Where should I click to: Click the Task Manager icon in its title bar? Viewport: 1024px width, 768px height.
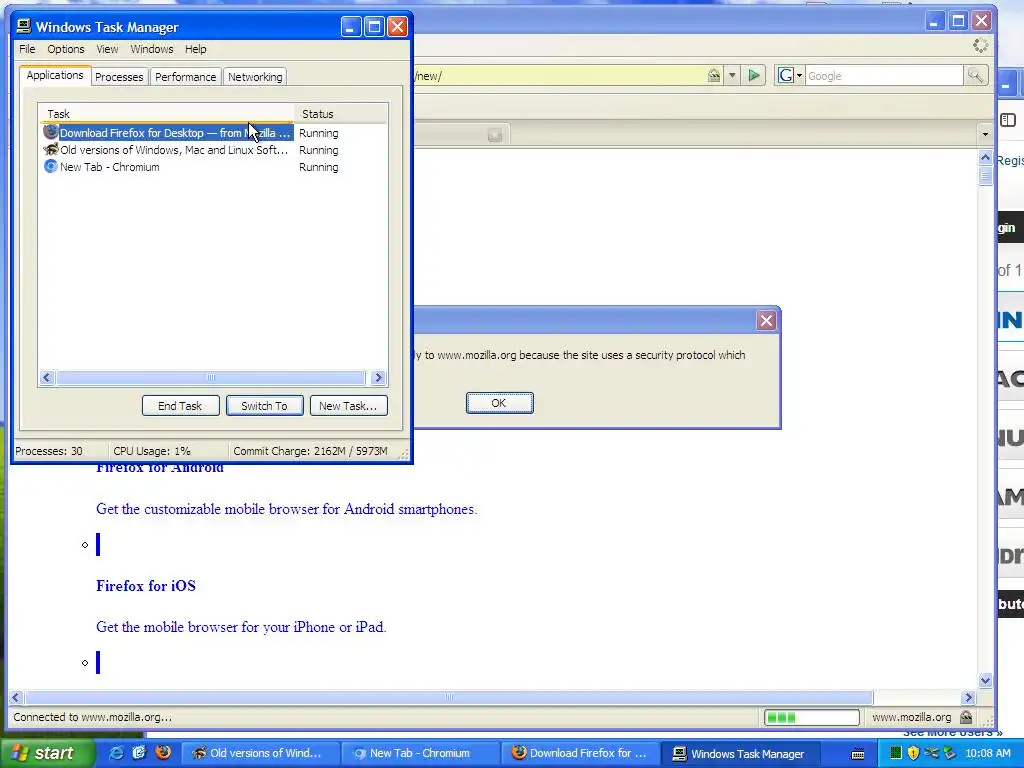coord(24,26)
